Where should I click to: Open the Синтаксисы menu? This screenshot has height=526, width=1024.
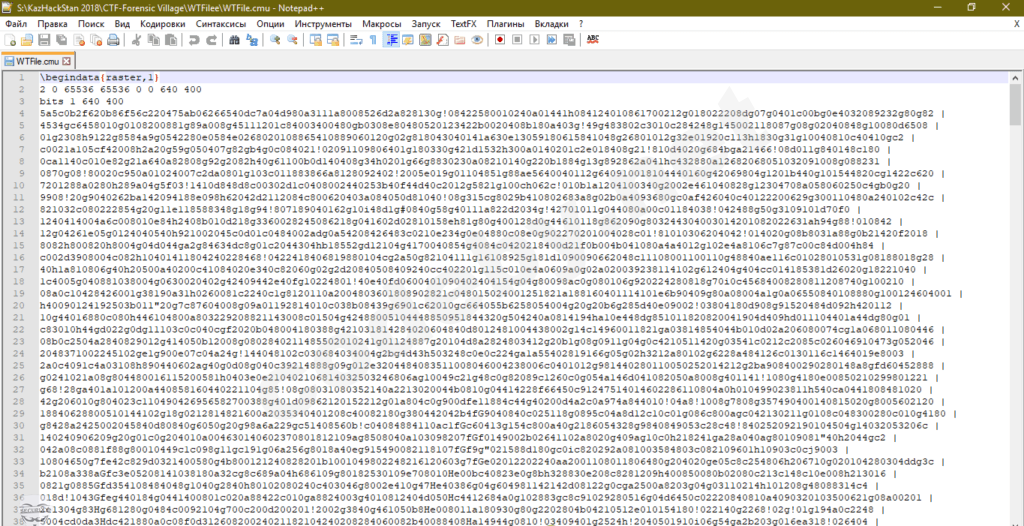pyautogui.click(x=221, y=24)
